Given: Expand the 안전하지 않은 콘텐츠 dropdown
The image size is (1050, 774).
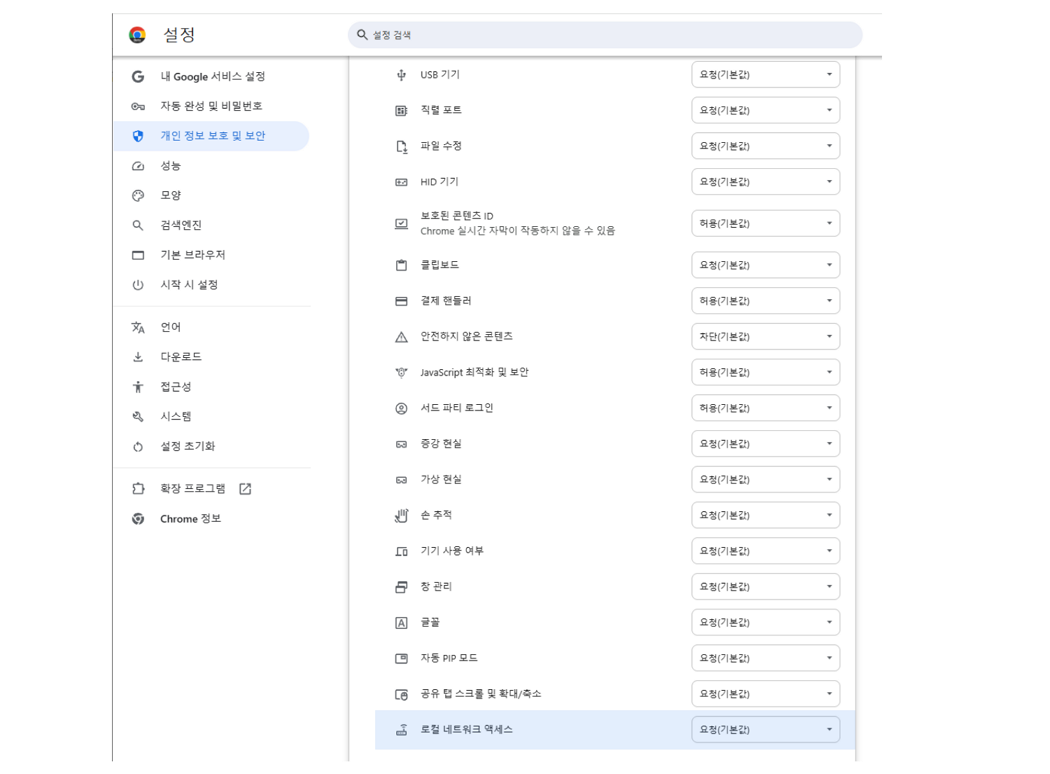Looking at the screenshot, I should pos(765,337).
